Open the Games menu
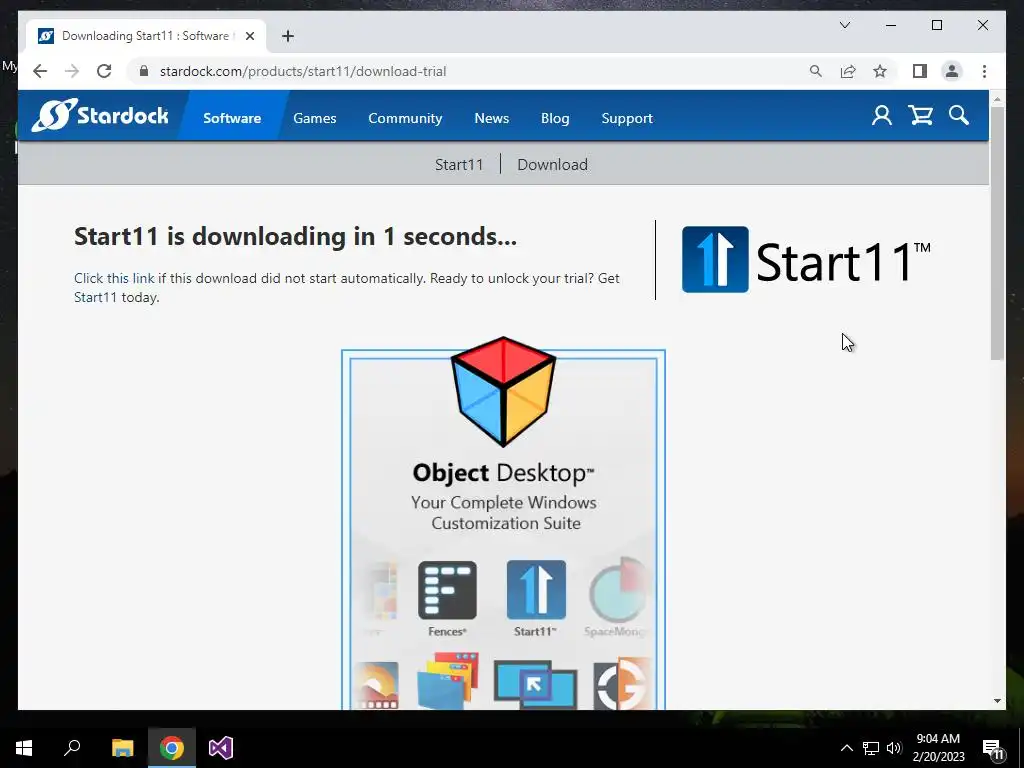 coord(315,118)
